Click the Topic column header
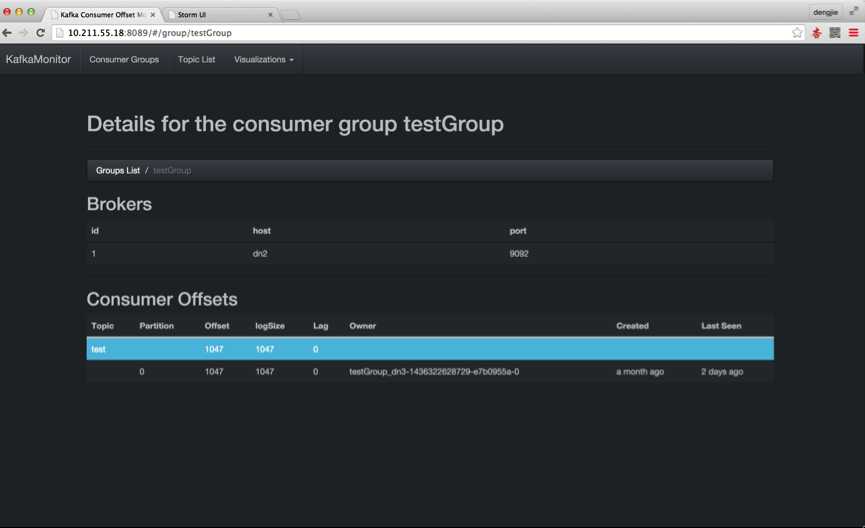 point(103,326)
